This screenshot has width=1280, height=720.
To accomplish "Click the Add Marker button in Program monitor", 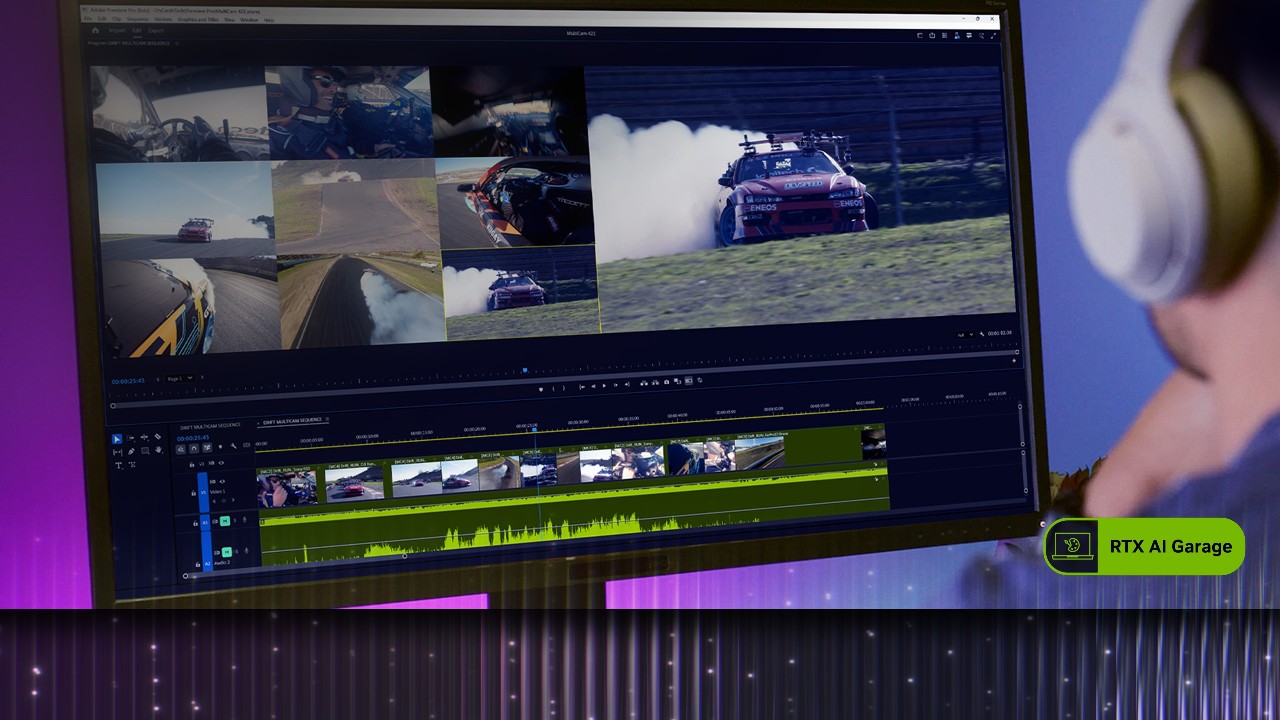I will 541,389.
